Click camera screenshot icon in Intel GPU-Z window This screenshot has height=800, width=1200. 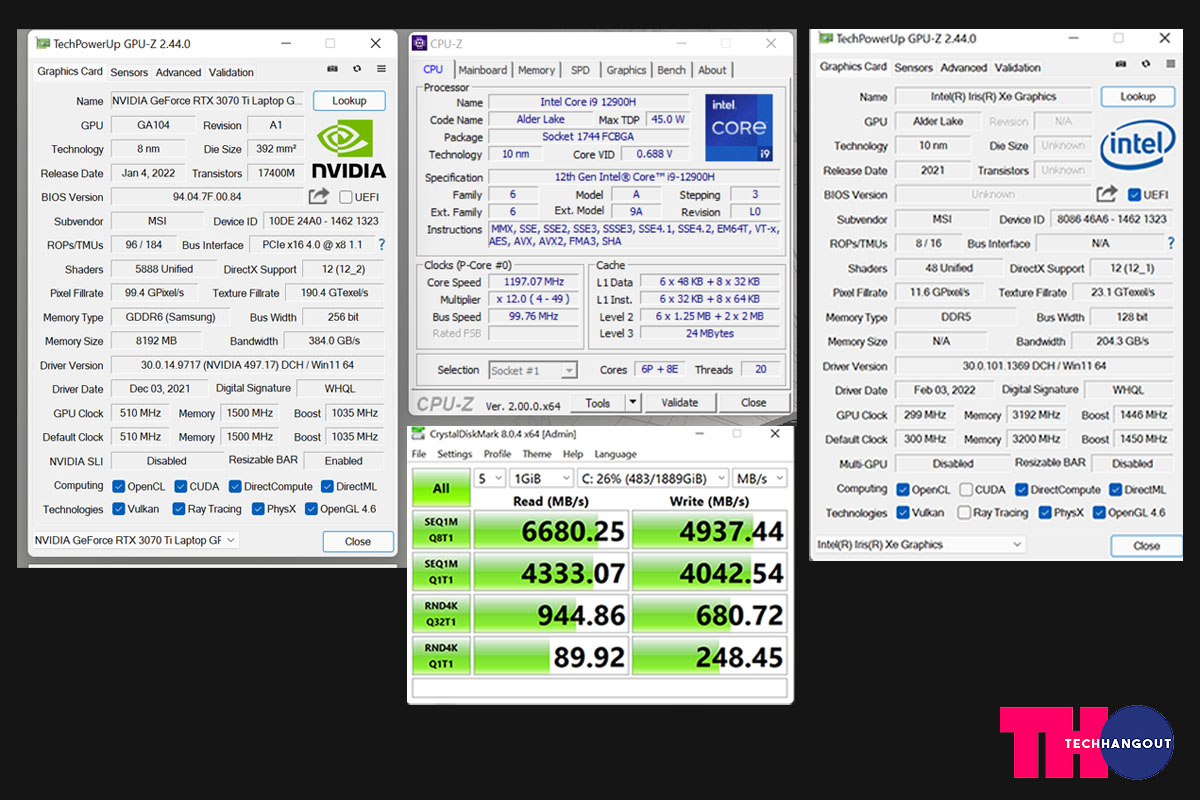(x=1122, y=66)
